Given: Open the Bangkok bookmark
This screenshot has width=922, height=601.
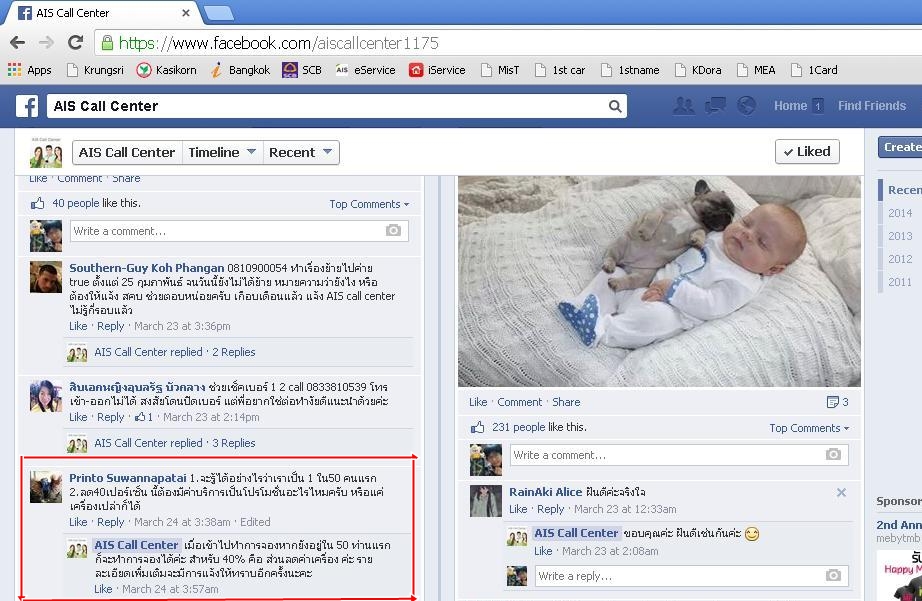Looking at the screenshot, I should coord(240,70).
